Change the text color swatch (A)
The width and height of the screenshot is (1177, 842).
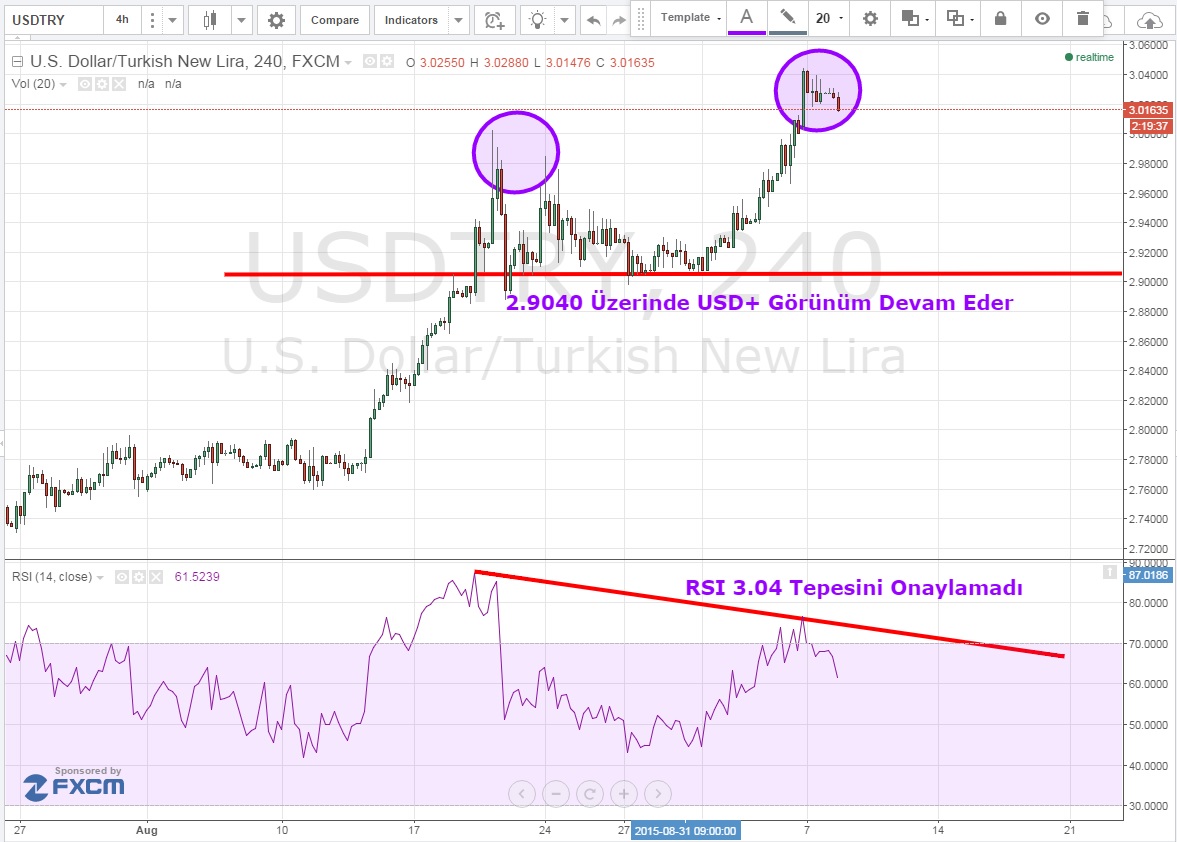[x=745, y=18]
